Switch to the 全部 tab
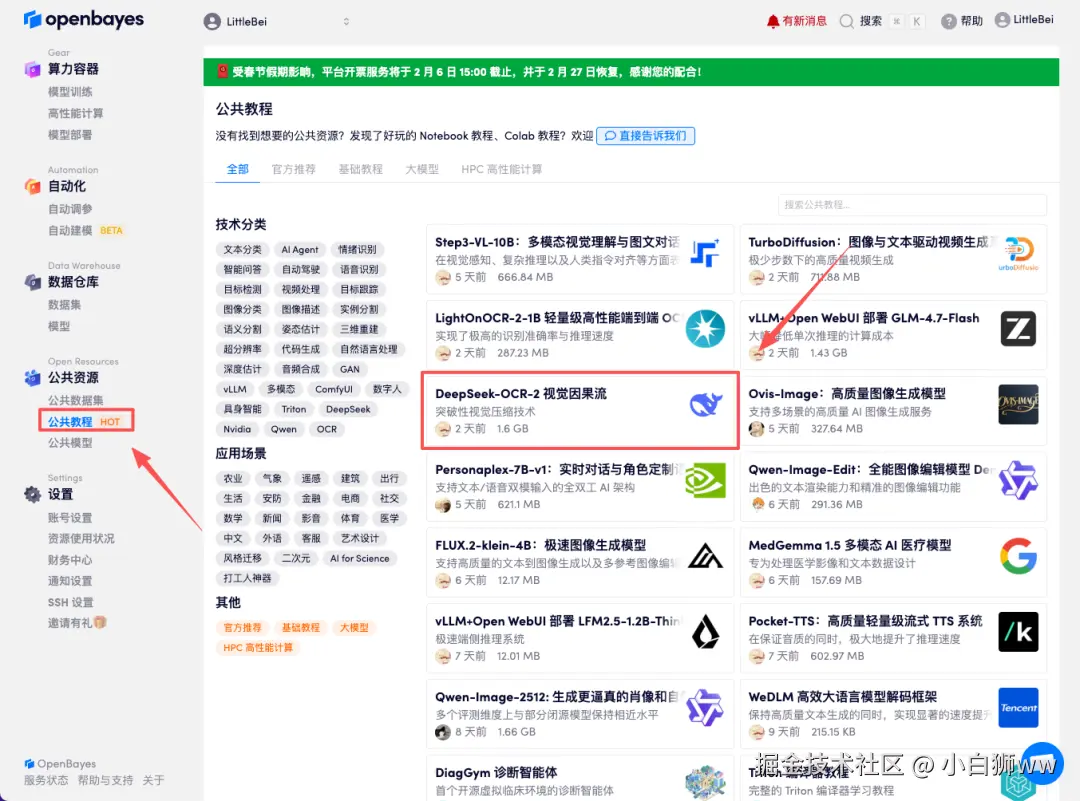Image resolution: width=1080 pixels, height=801 pixels. coord(238,169)
